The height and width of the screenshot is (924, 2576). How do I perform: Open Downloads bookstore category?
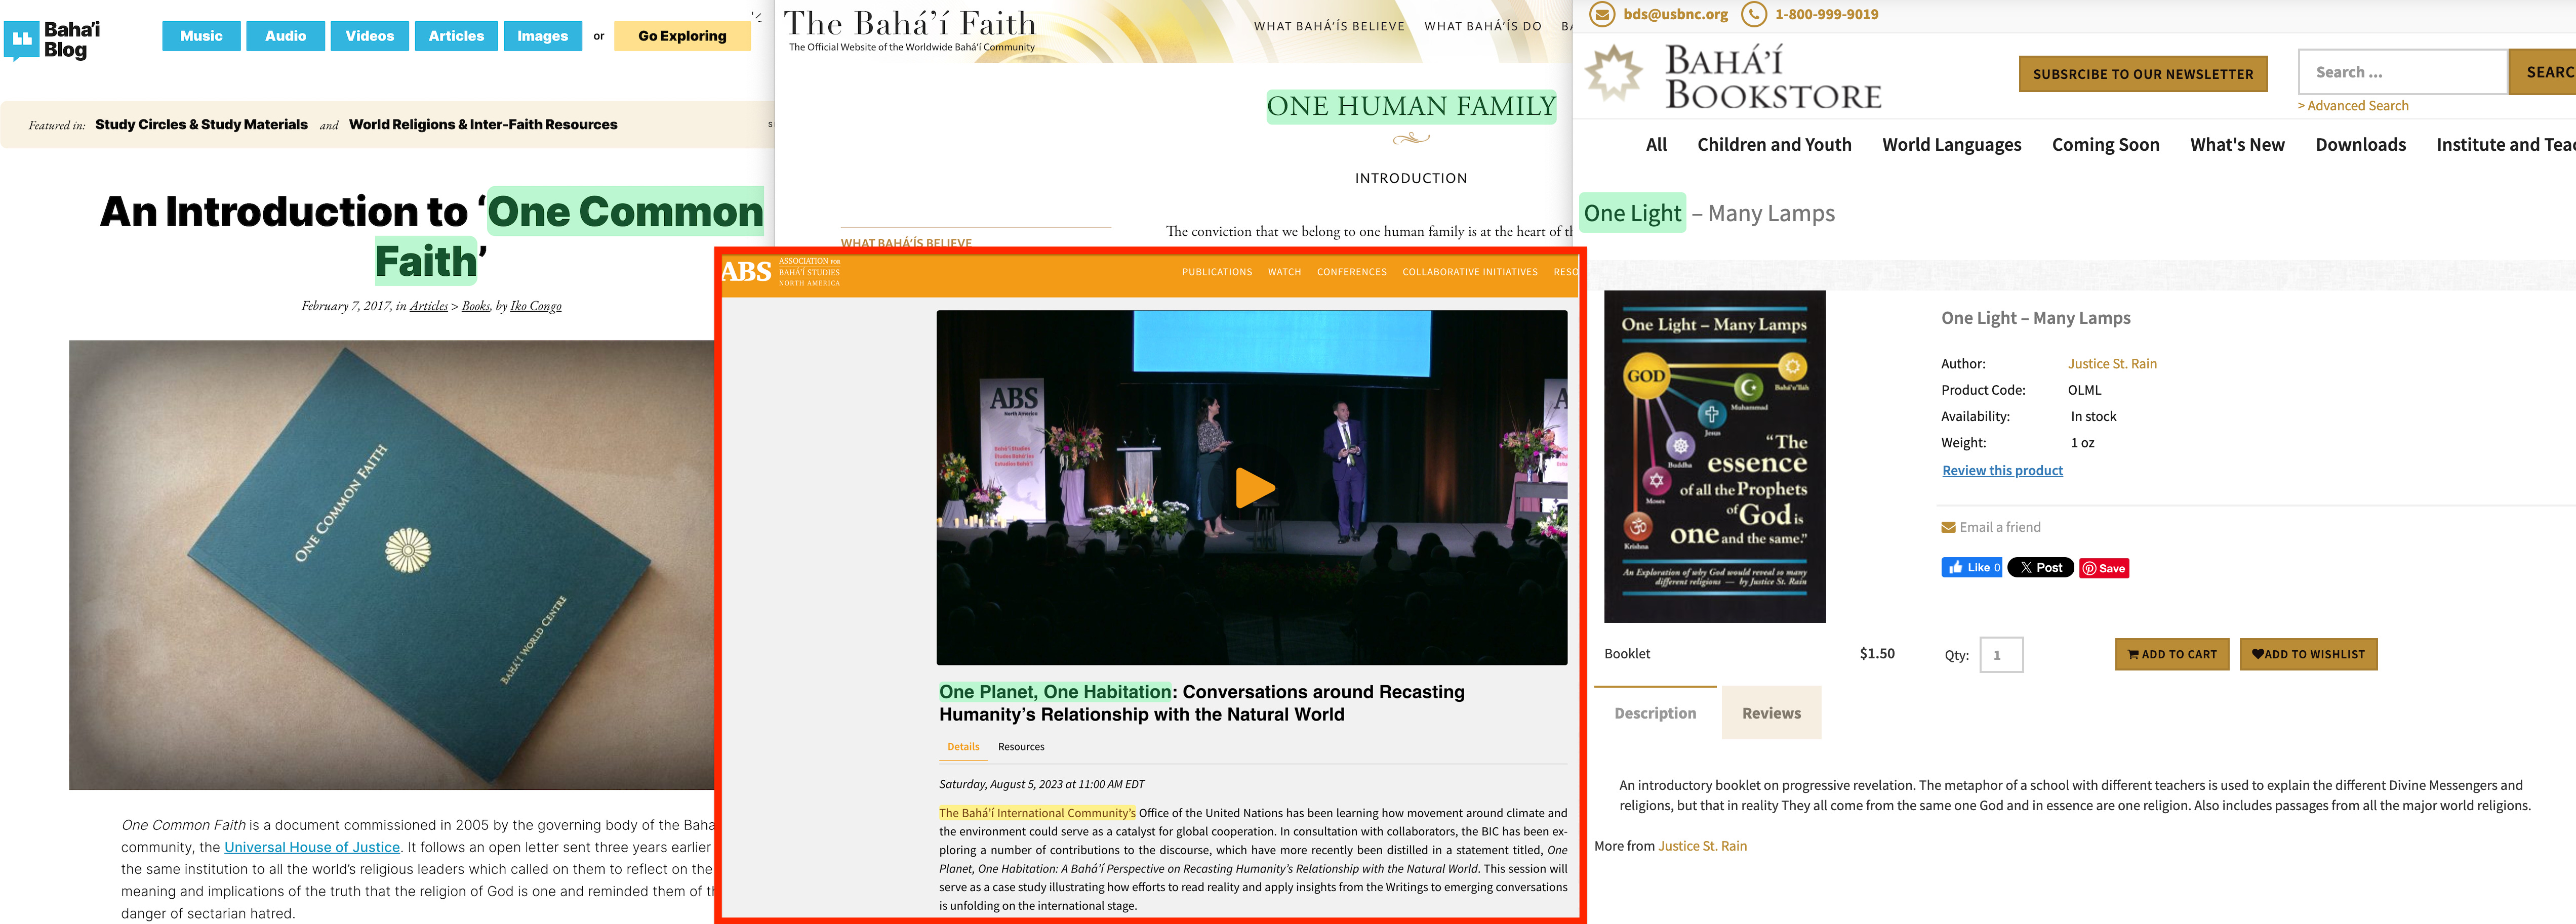2360,145
